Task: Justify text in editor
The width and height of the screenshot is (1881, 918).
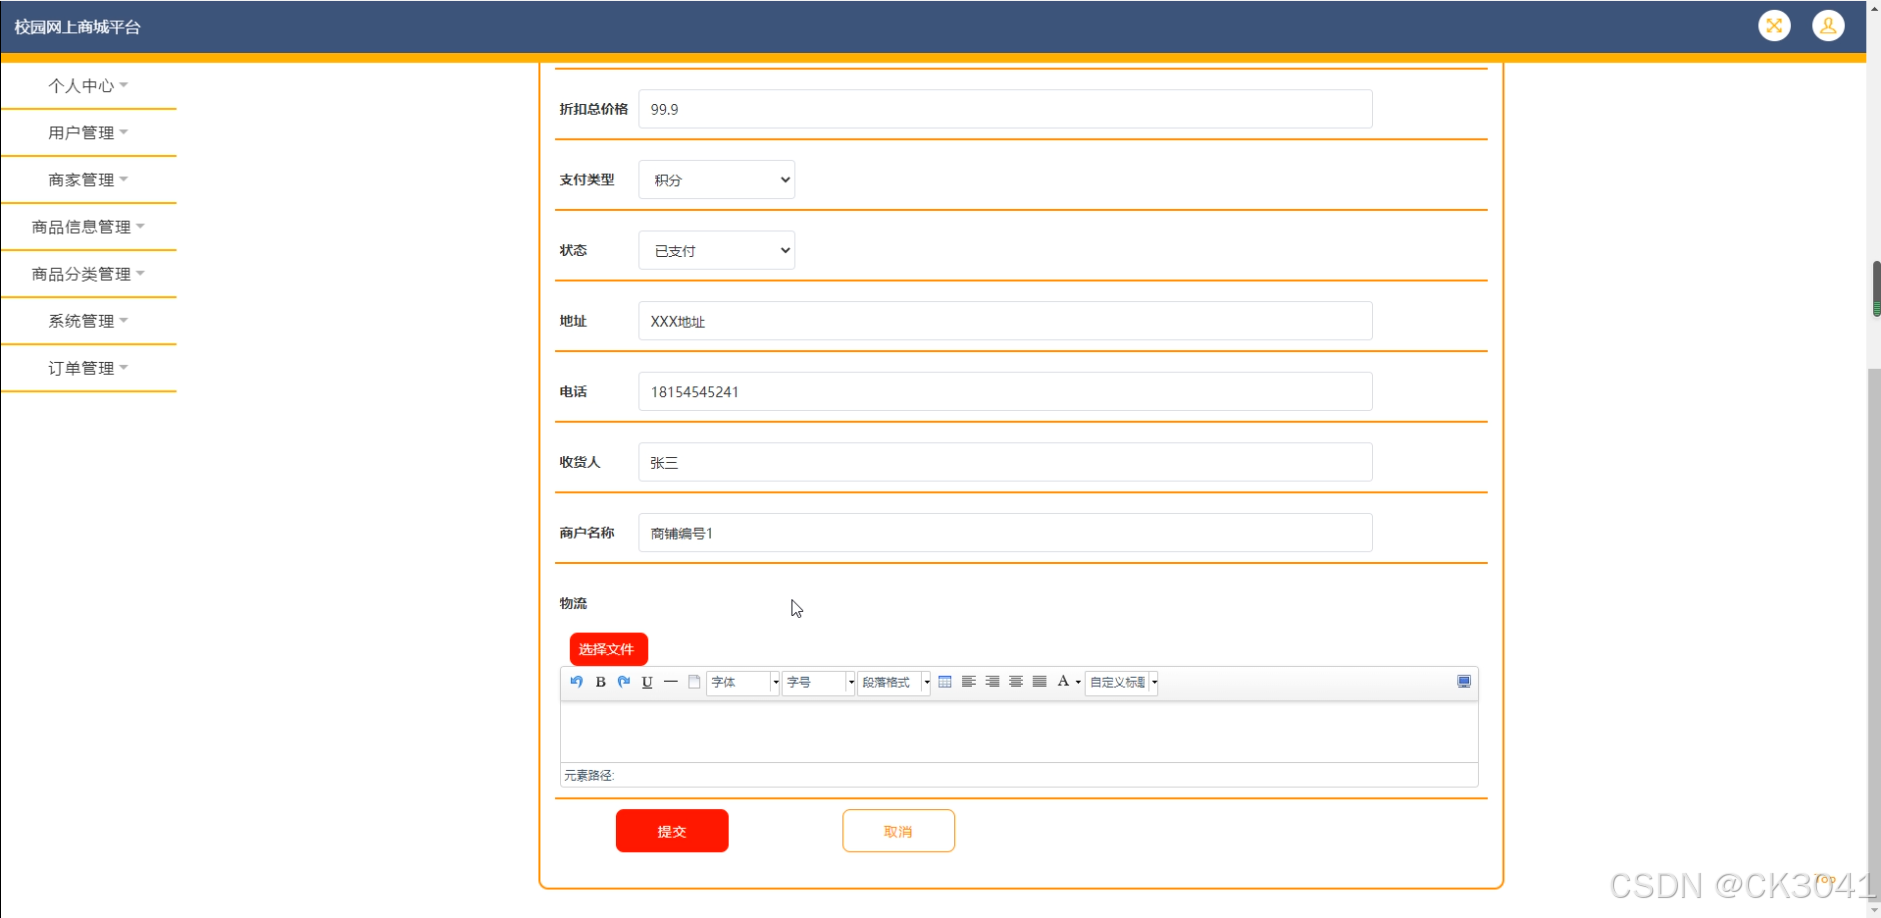Action: pos(1040,682)
